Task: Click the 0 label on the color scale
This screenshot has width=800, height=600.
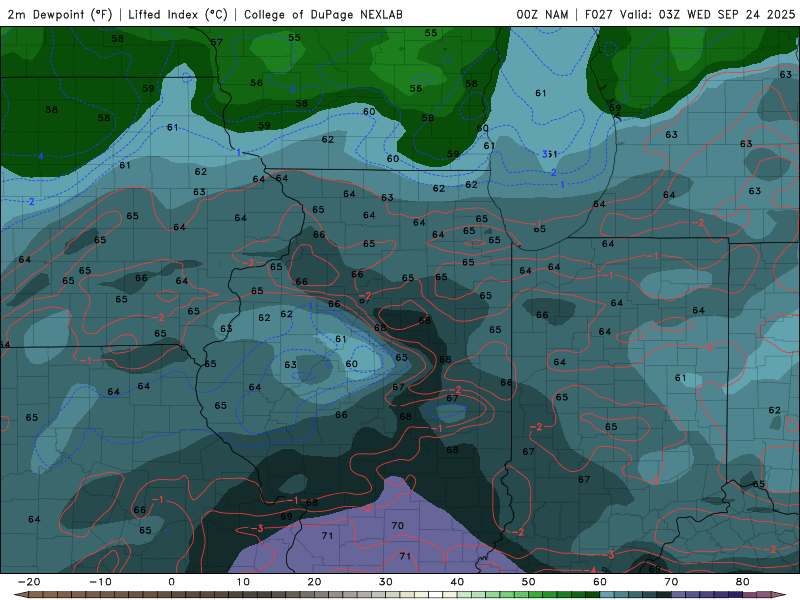Action: (x=171, y=582)
